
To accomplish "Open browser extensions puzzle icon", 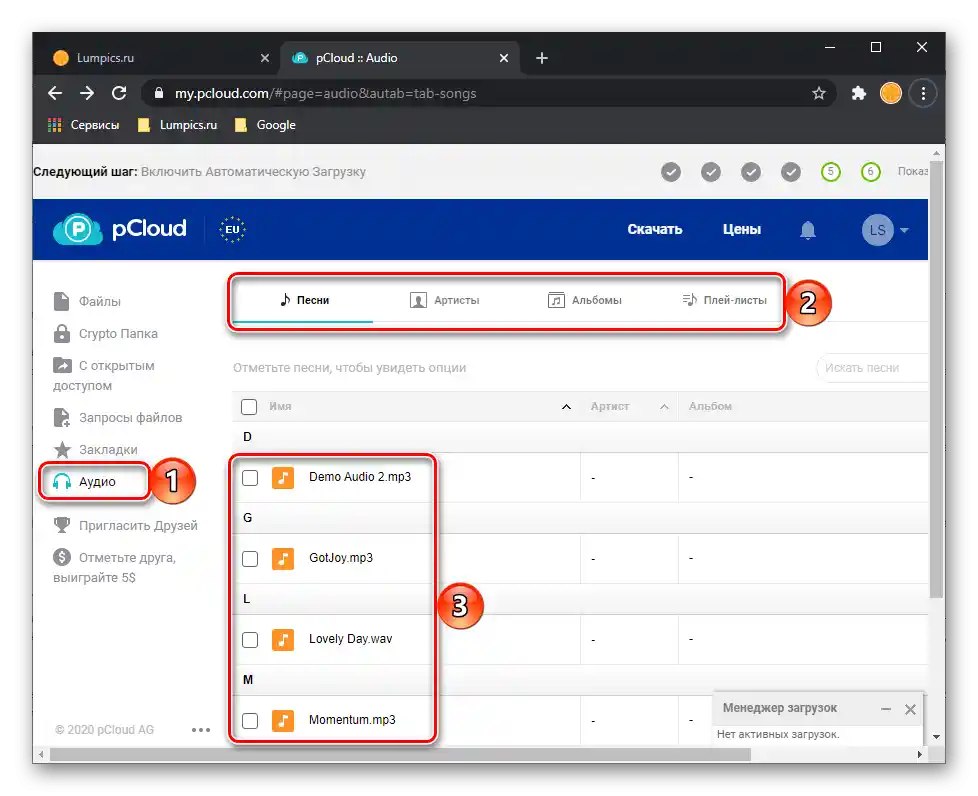I will [x=858, y=93].
